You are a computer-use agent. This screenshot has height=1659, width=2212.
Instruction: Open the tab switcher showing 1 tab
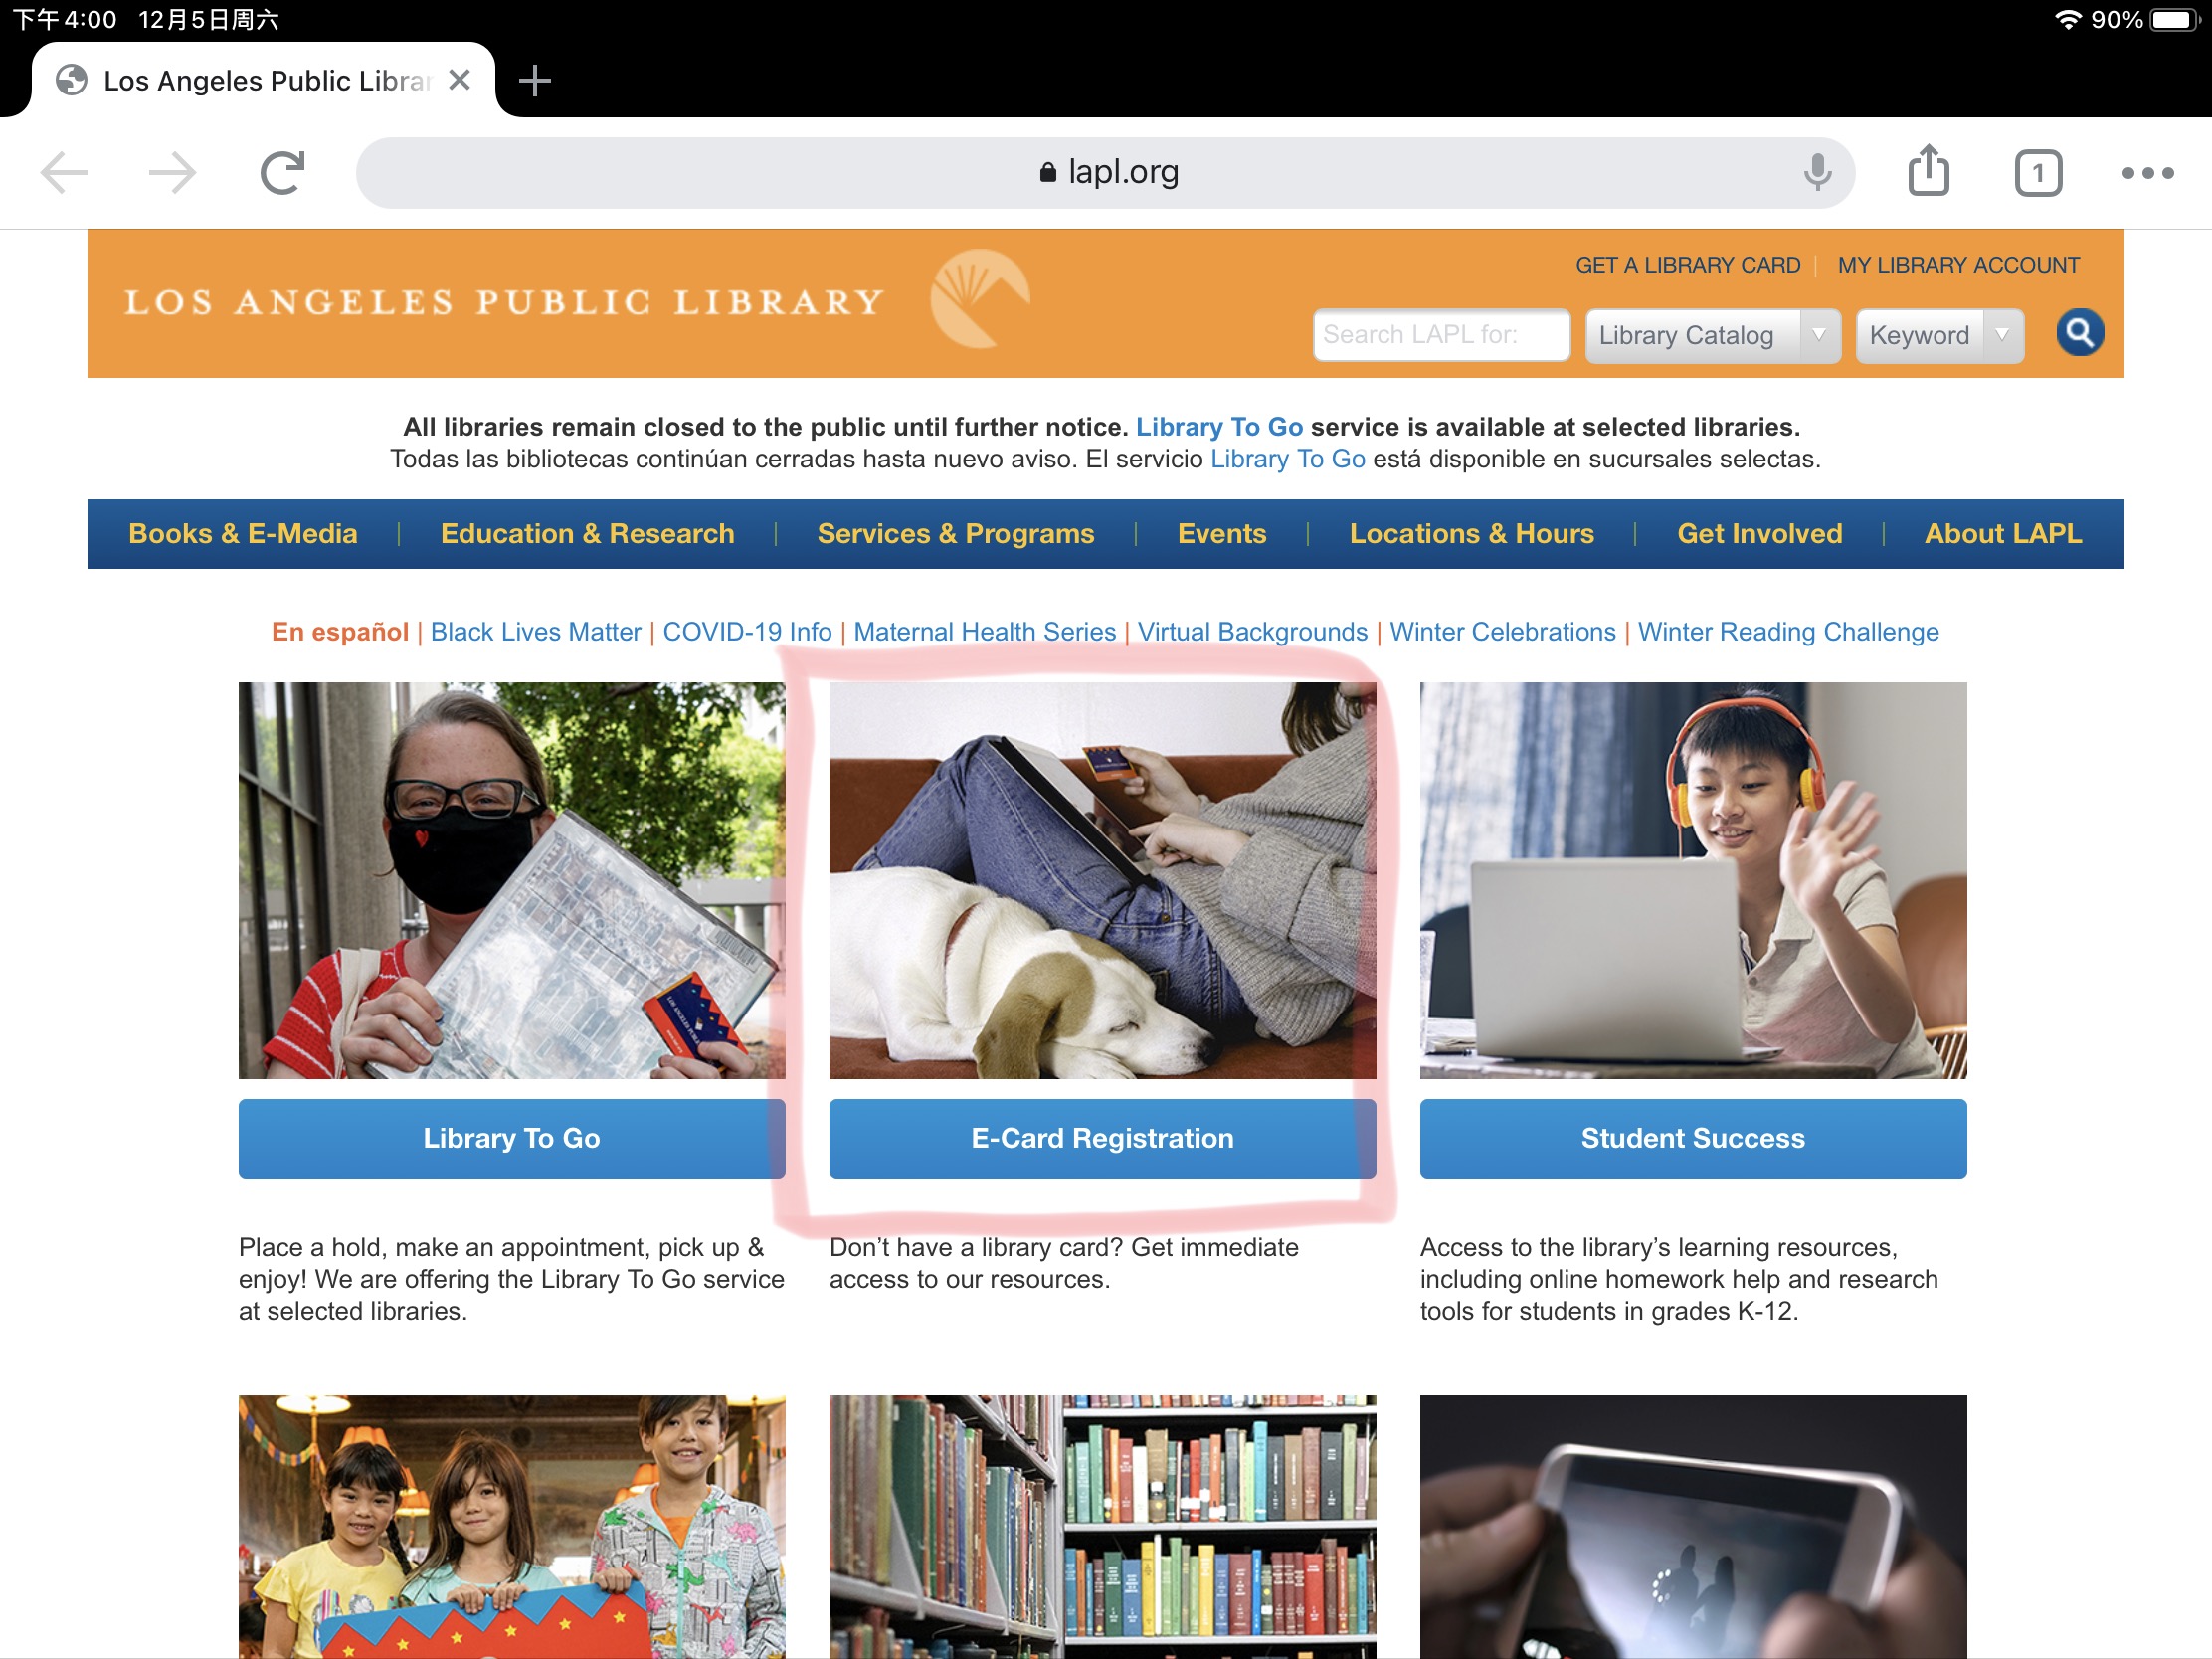click(2038, 173)
